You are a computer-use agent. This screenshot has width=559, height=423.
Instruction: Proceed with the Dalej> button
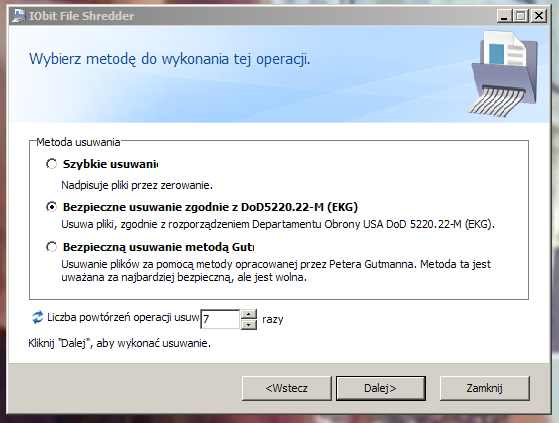coord(380,388)
